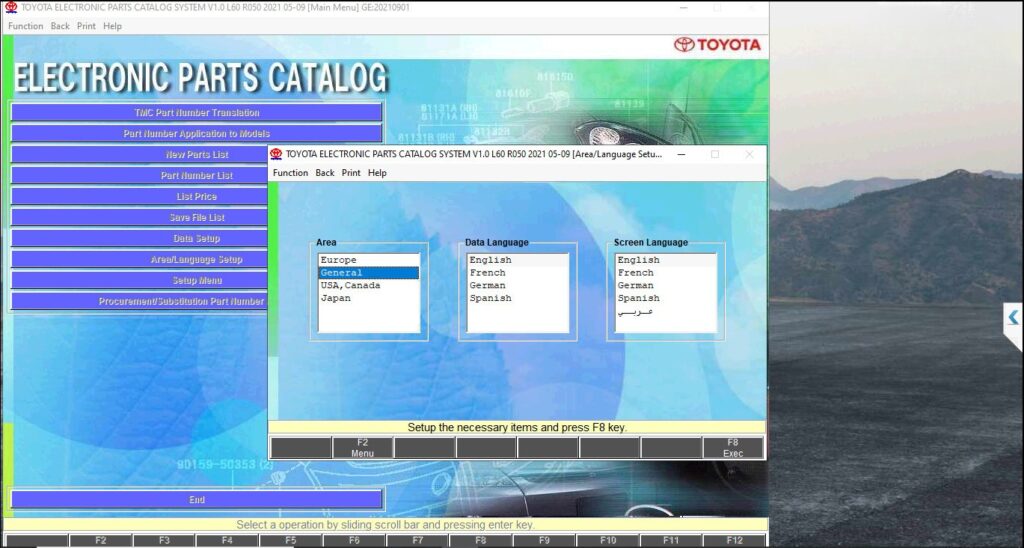Click Toyota app icon in Main Menu title bar
The height and width of the screenshot is (548, 1024).
point(11,7)
